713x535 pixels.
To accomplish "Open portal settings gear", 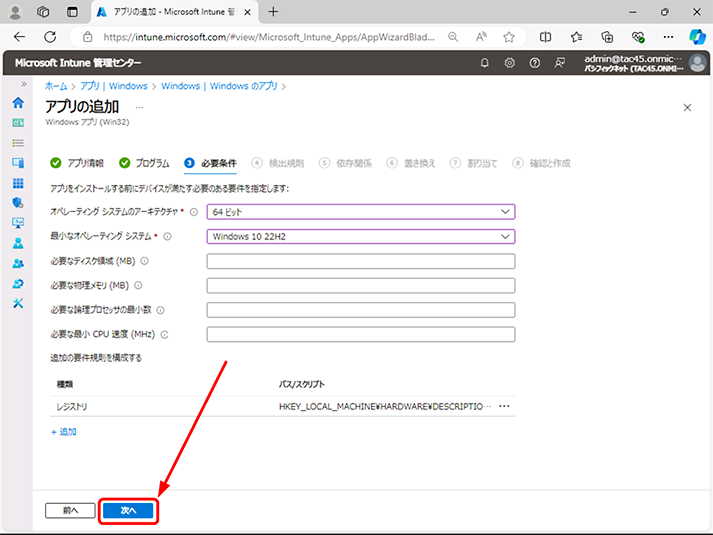I will (510, 63).
